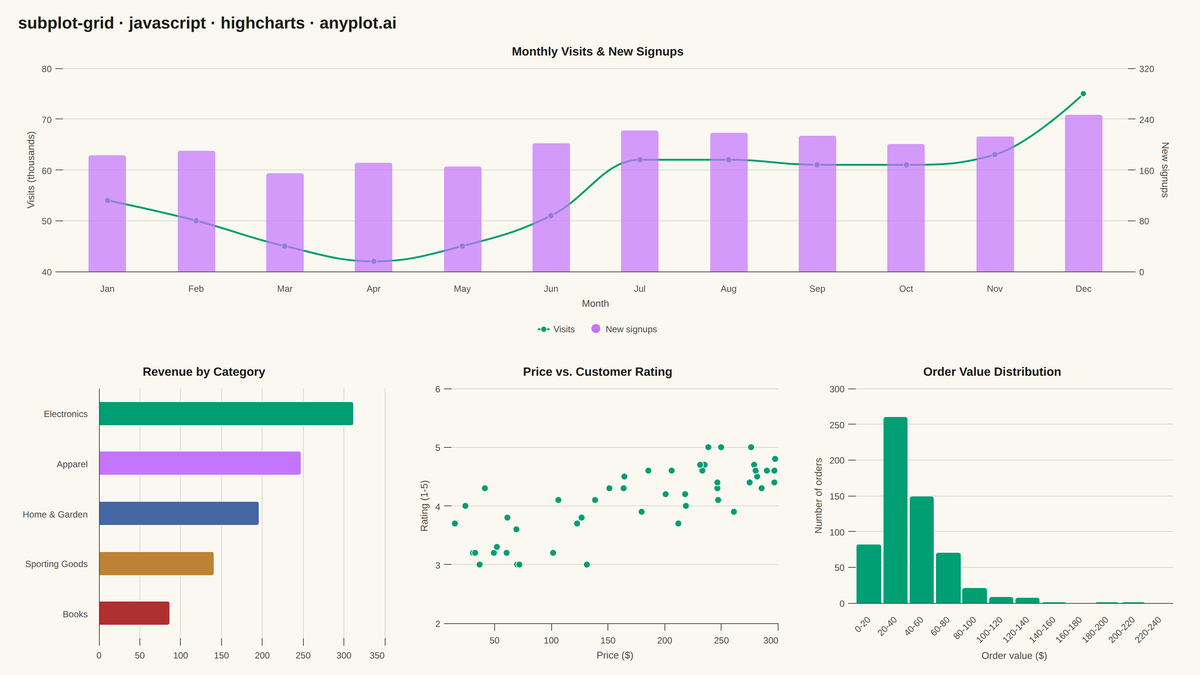This screenshot has height=675, width=1200.
Task: Click the Month axis title
Action: click(595, 303)
